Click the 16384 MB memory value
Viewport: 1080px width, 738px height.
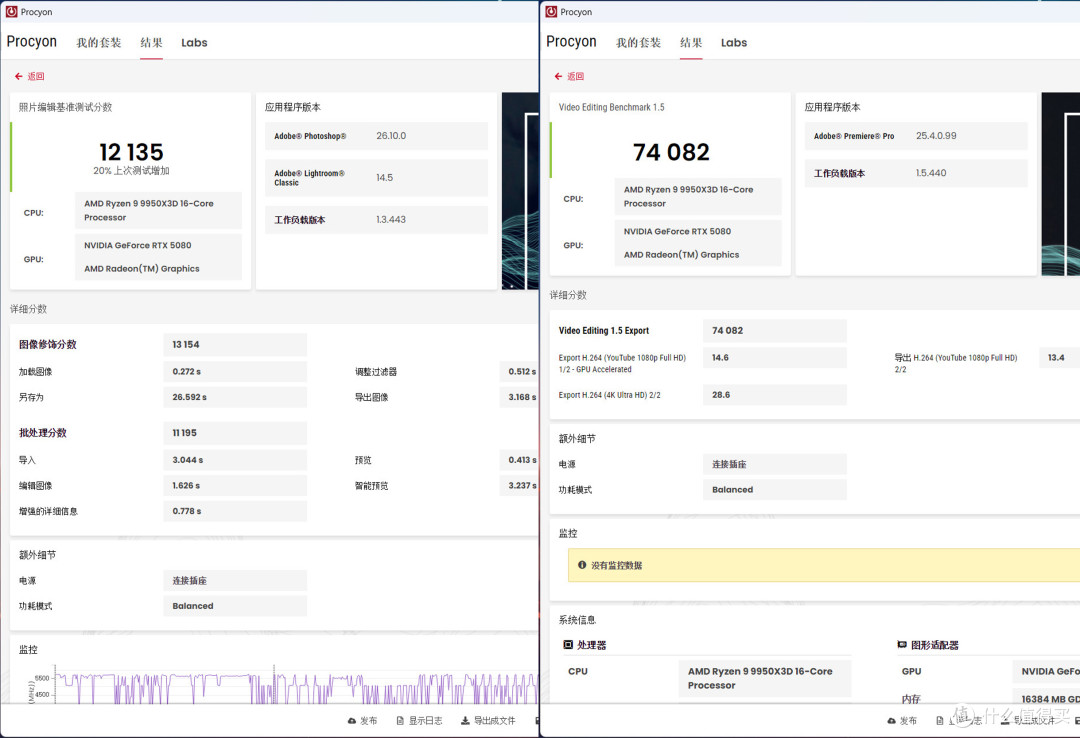[1046, 699]
